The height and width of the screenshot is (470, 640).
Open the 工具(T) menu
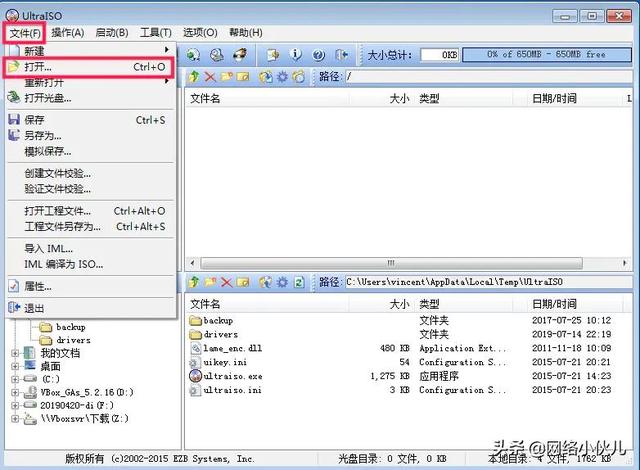[156, 33]
